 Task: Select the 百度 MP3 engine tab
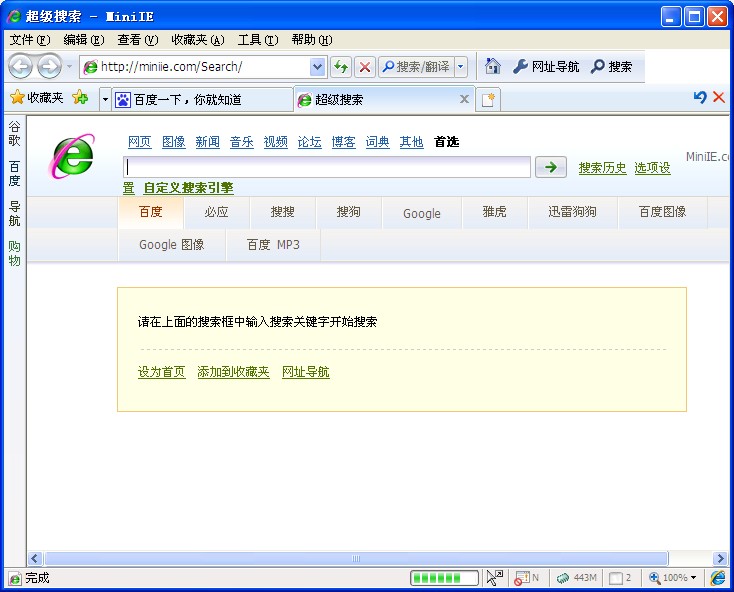pyautogui.click(x=273, y=245)
